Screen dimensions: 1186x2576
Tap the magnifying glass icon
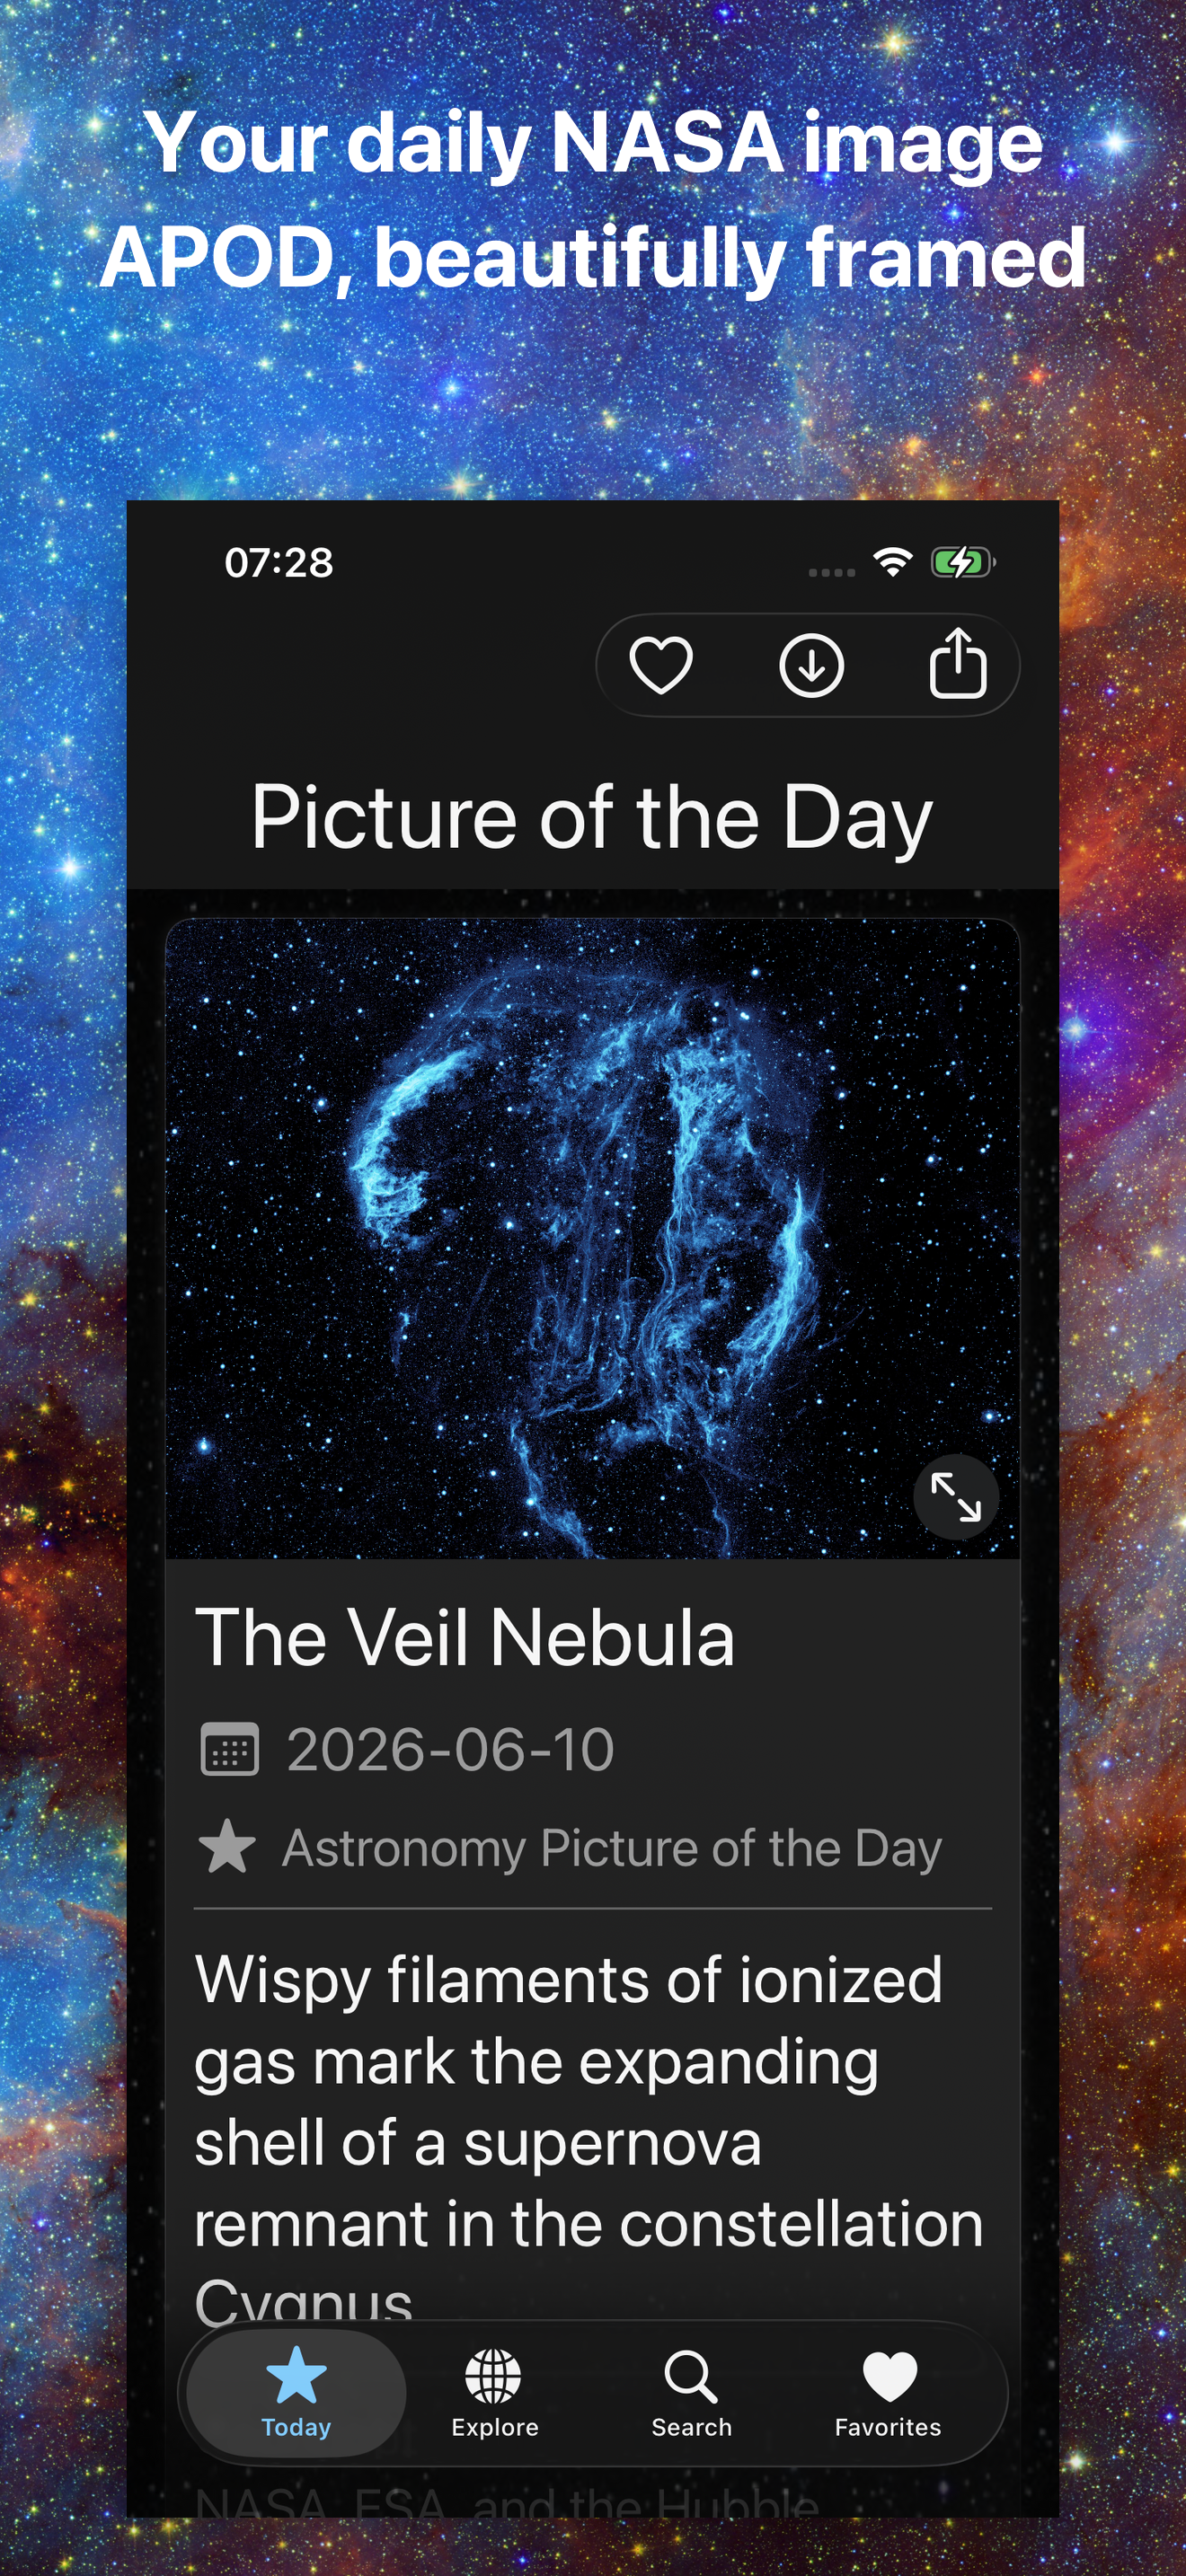click(x=691, y=2376)
